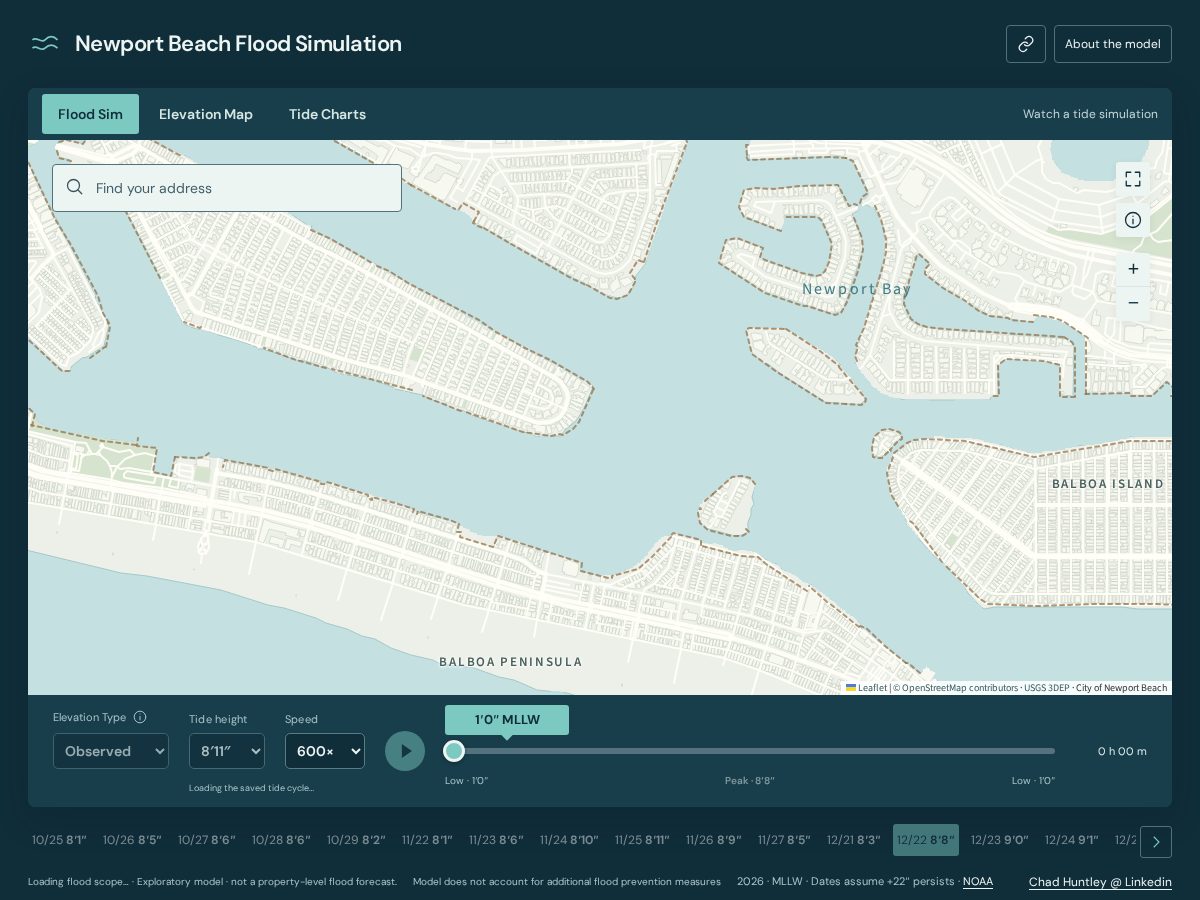Select highlighted 12/22 8'8" date
The width and height of the screenshot is (1200, 900).
pos(926,840)
